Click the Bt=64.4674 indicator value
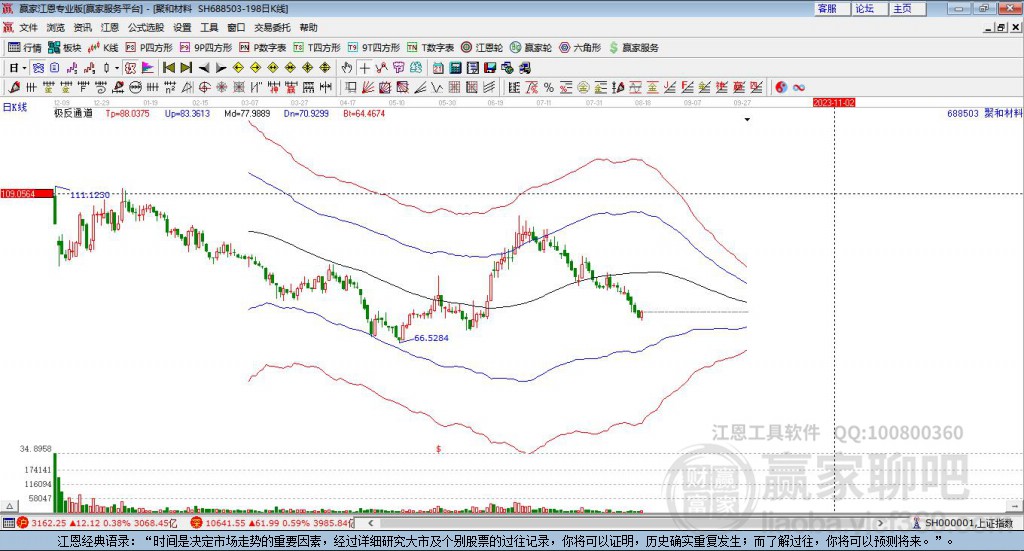The image size is (1024, 551). coord(364,113)
